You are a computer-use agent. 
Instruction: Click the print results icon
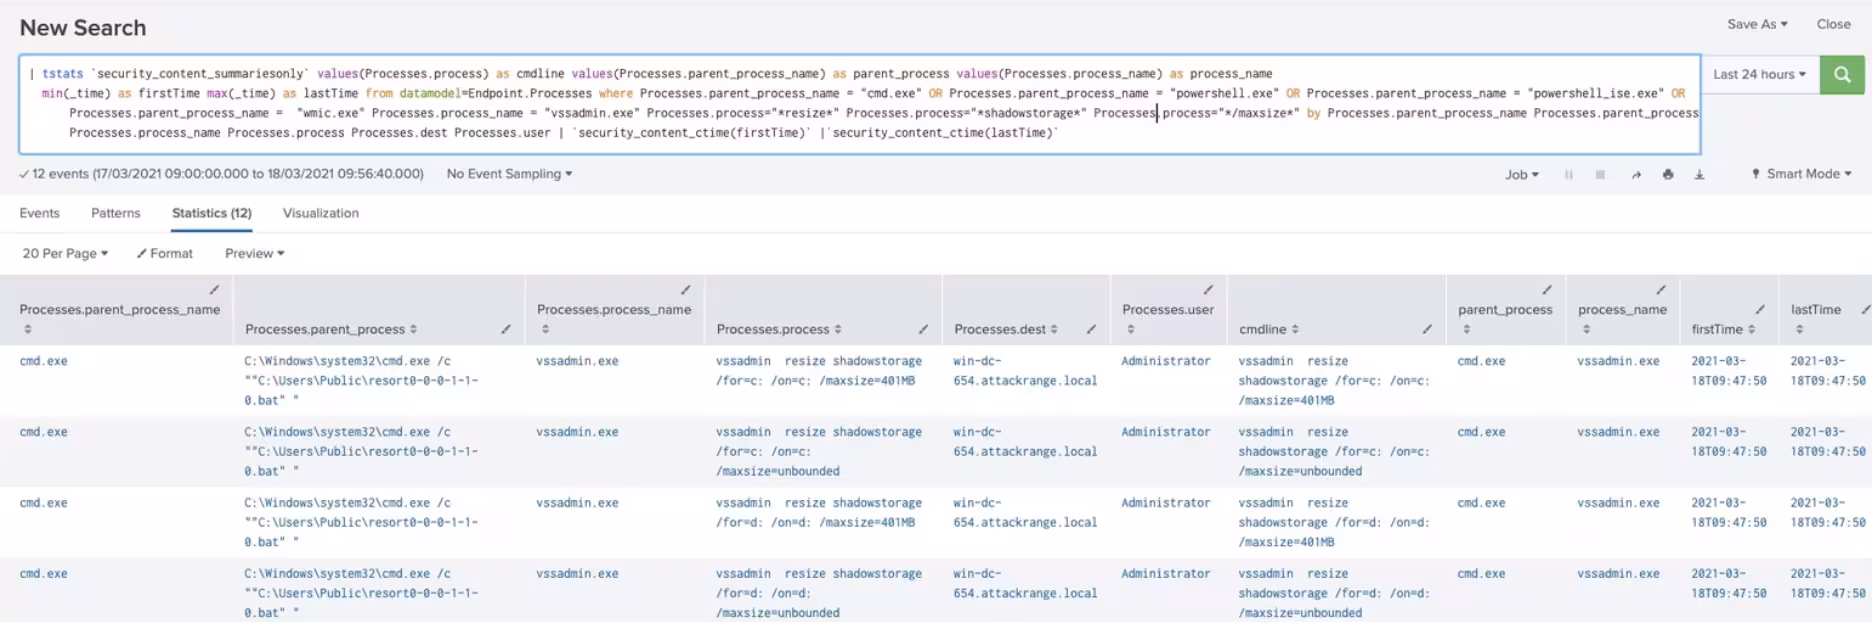click(x=1668, y=175)
